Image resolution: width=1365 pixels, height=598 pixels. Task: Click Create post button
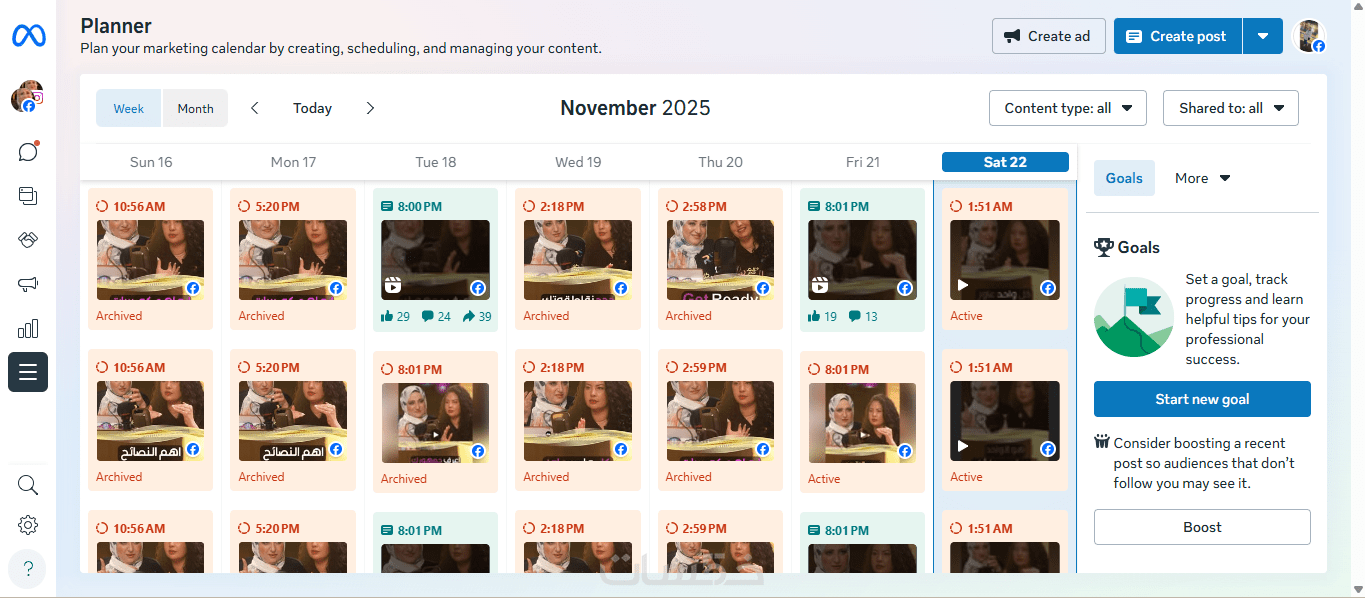point(1178,36)
